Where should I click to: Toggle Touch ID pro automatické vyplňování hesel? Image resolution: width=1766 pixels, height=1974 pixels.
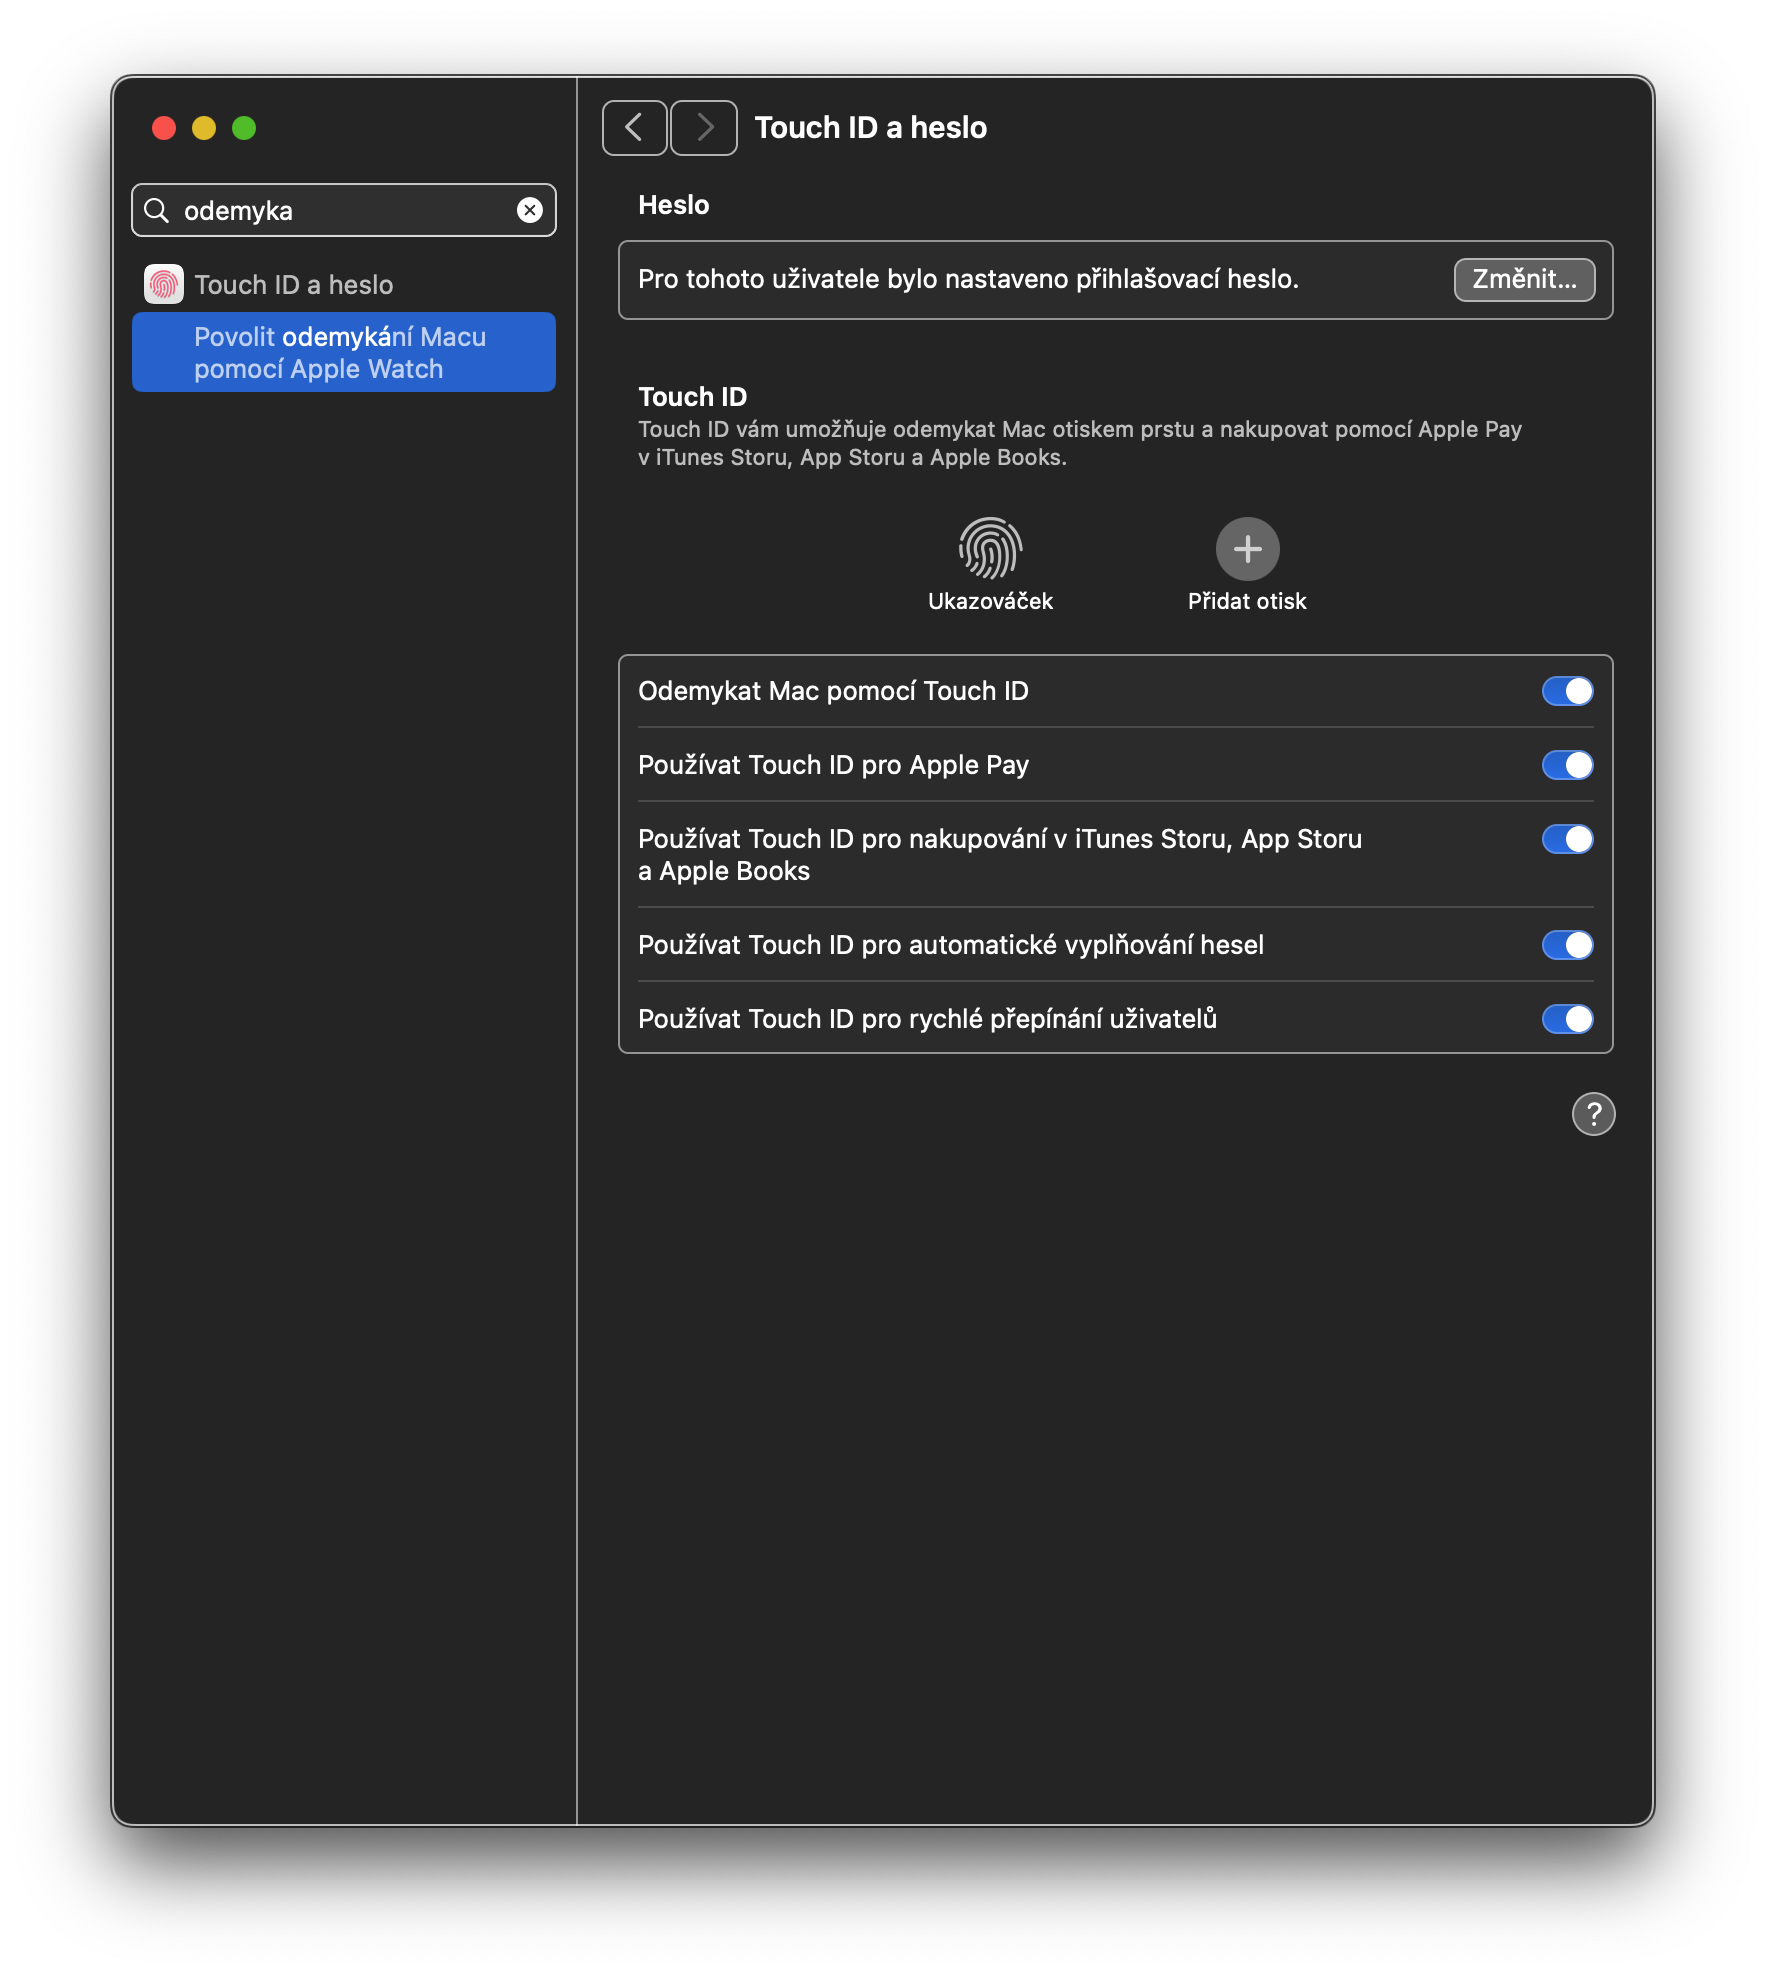click(x=1567, y=945)
